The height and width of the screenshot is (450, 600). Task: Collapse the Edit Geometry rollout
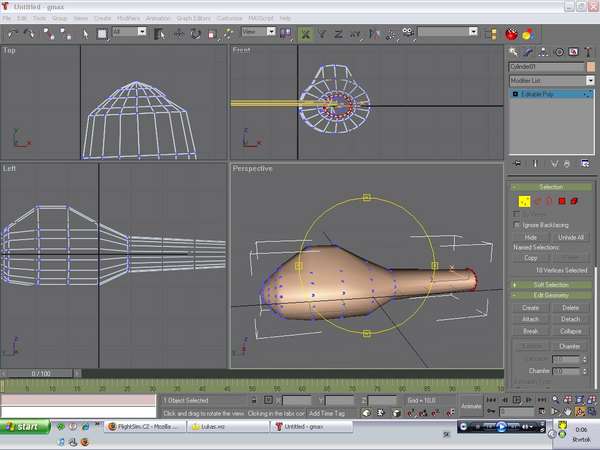551,295
